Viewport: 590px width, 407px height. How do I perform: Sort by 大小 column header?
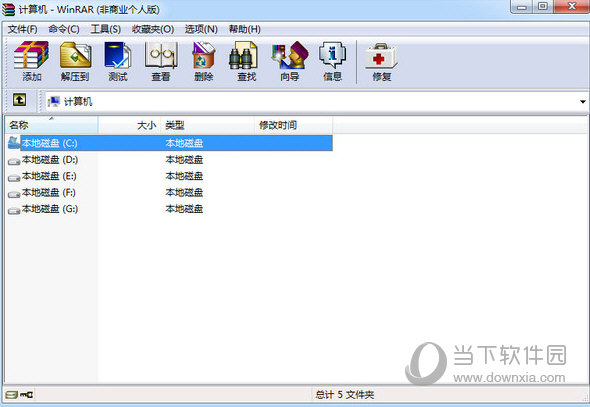pyautogui.click(x=129, y=125)
